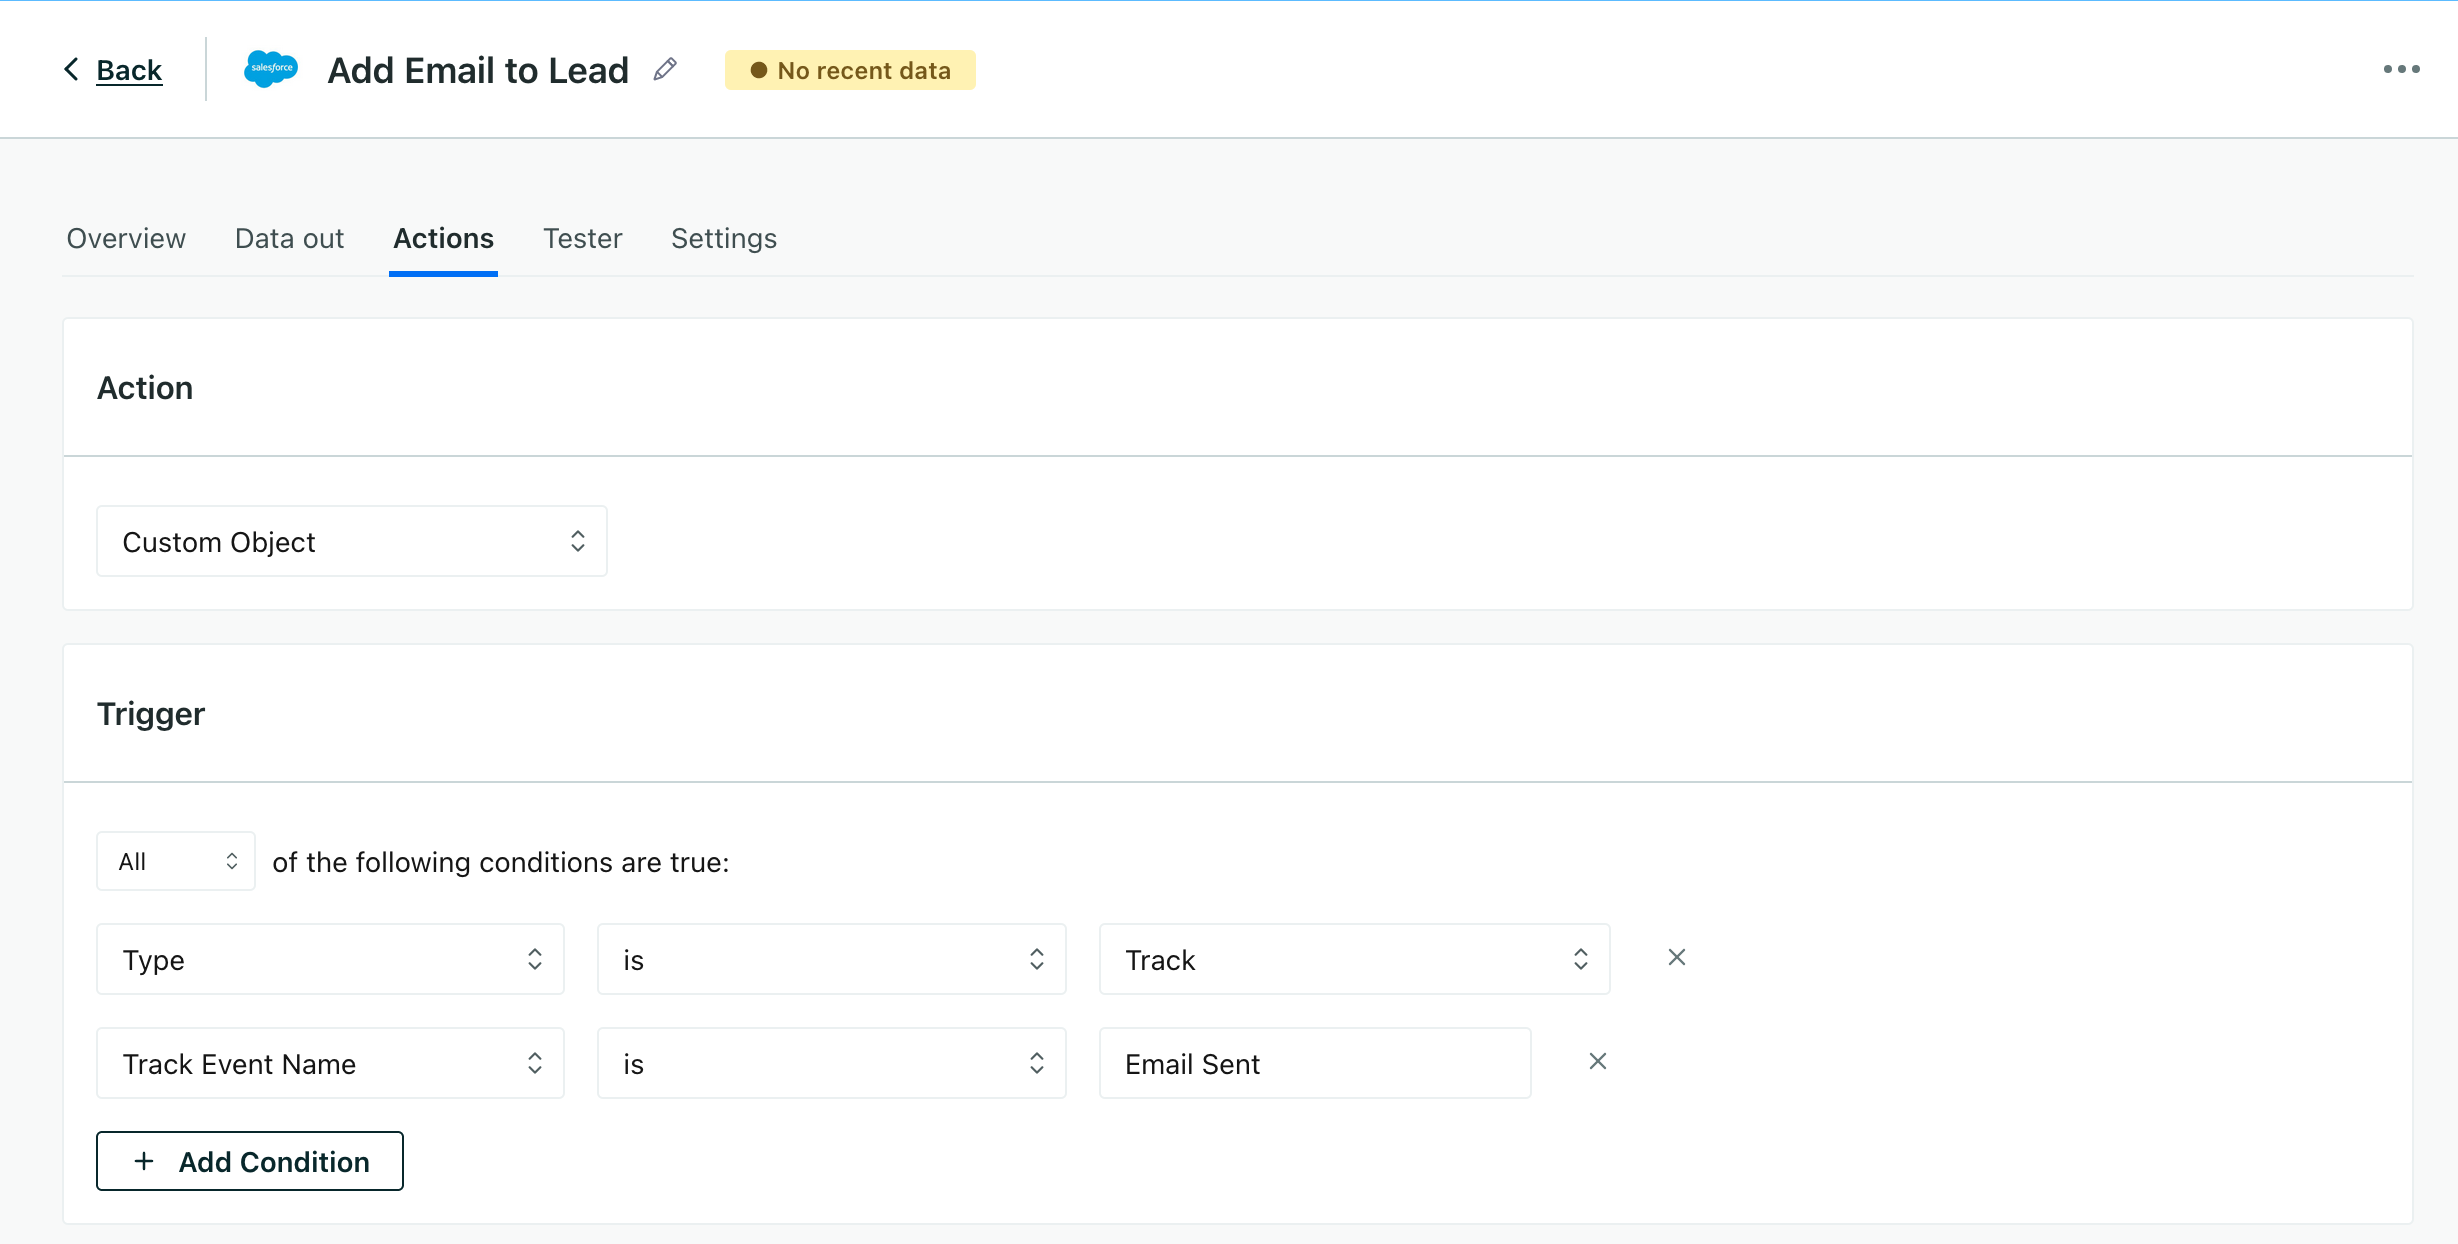Switch to the Tester tab

pos(582,238)
